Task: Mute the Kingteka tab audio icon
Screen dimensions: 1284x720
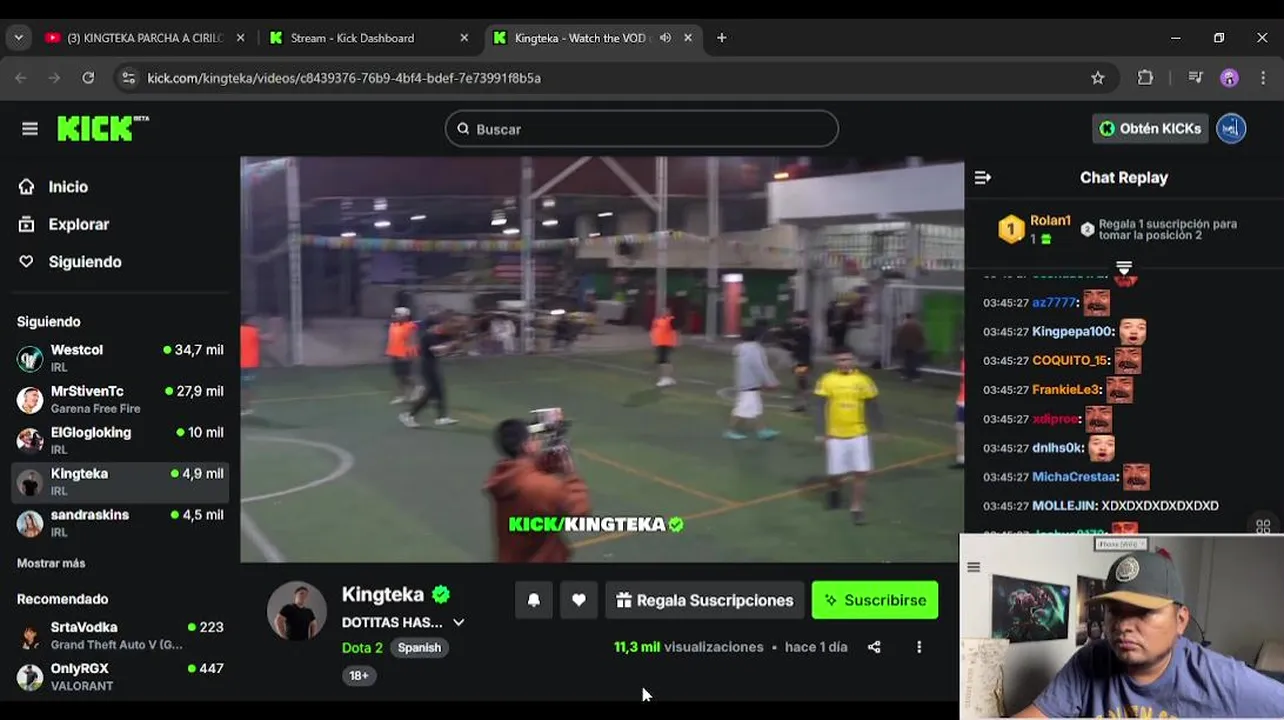Action: point(665,38)
